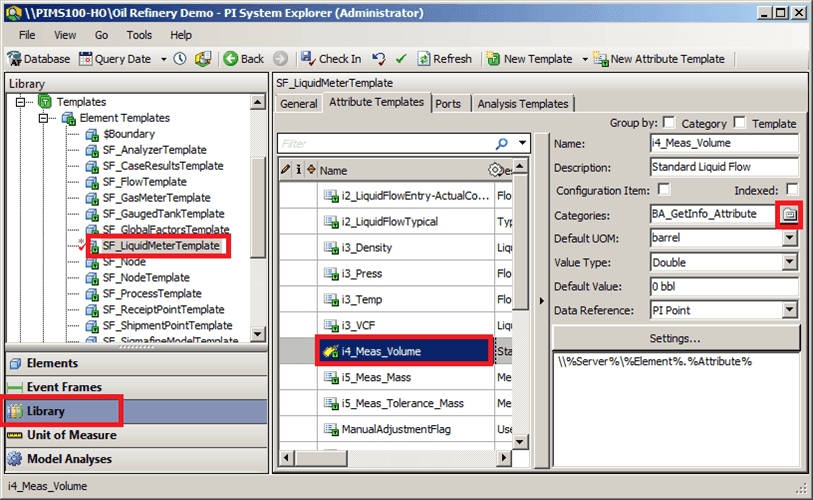Screen dimensions: 813x500
Task: Click the panel splitter collapse arrow
Action: (x=541, y=301)
